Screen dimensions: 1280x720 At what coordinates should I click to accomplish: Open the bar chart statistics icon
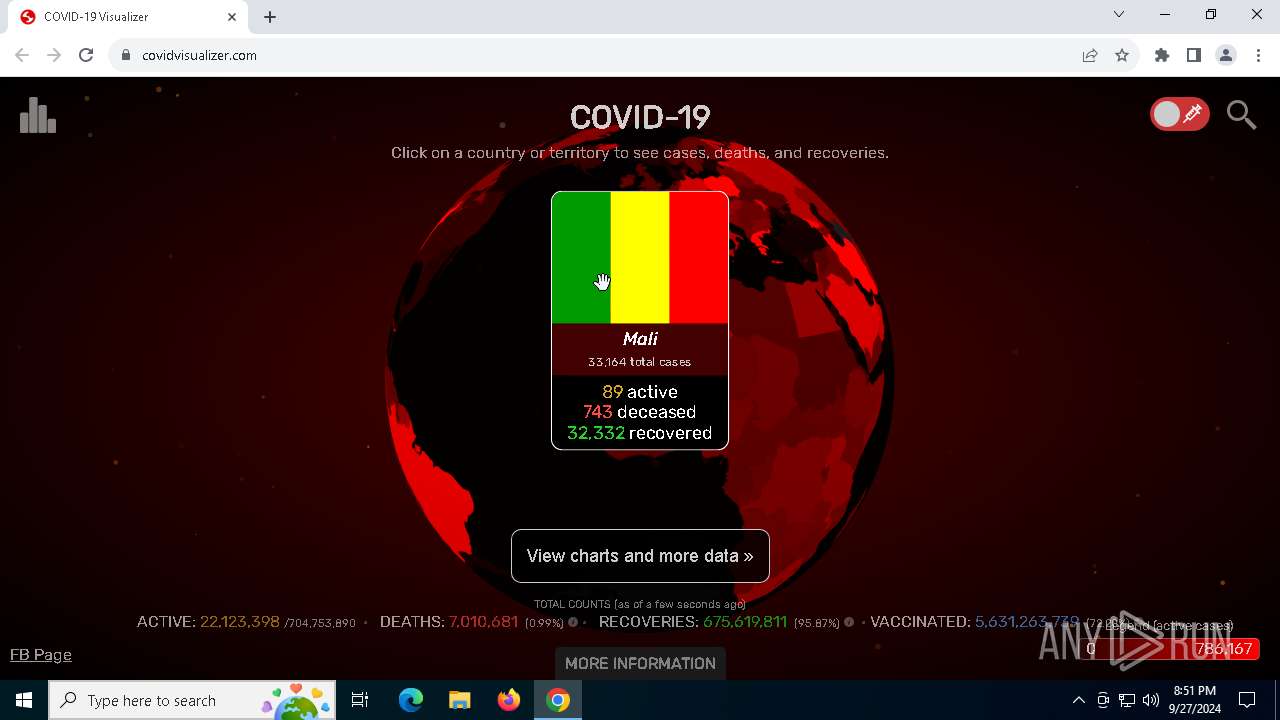point(38,115)
